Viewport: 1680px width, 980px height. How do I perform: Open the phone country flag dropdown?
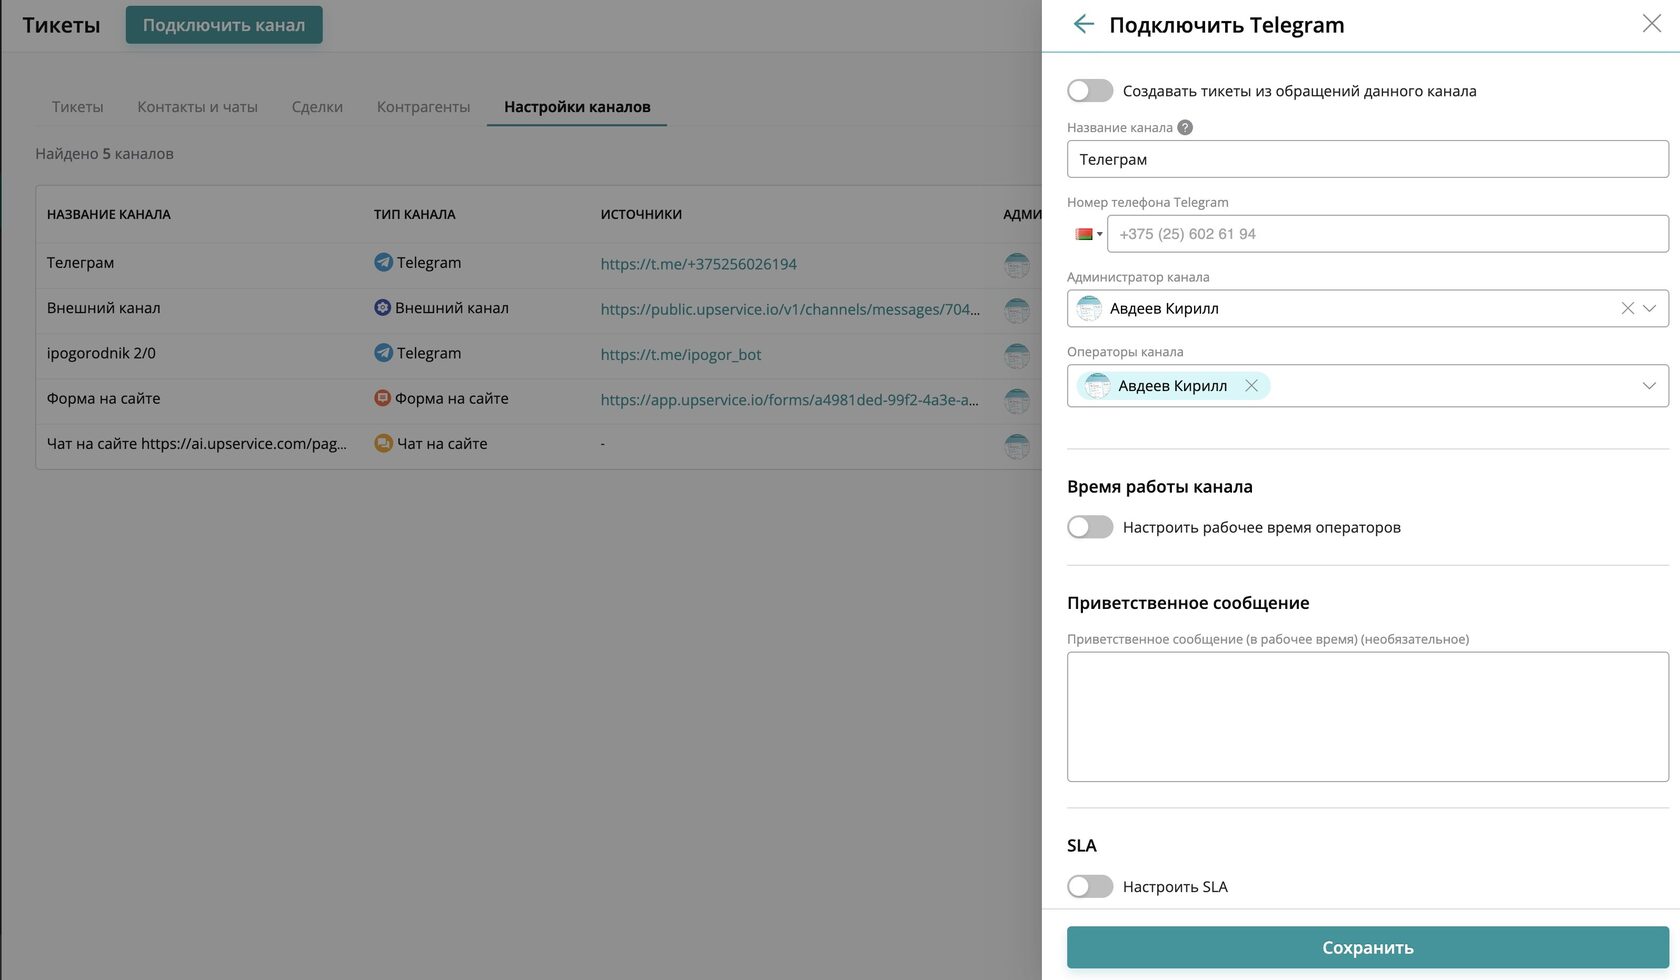coord(1088,234)
